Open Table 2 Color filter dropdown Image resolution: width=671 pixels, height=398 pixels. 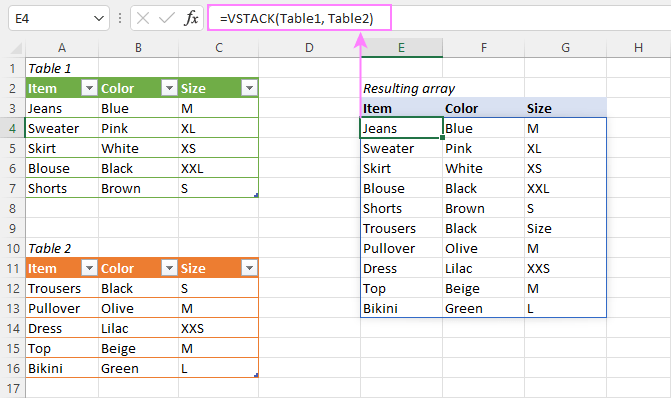[169, 268]
